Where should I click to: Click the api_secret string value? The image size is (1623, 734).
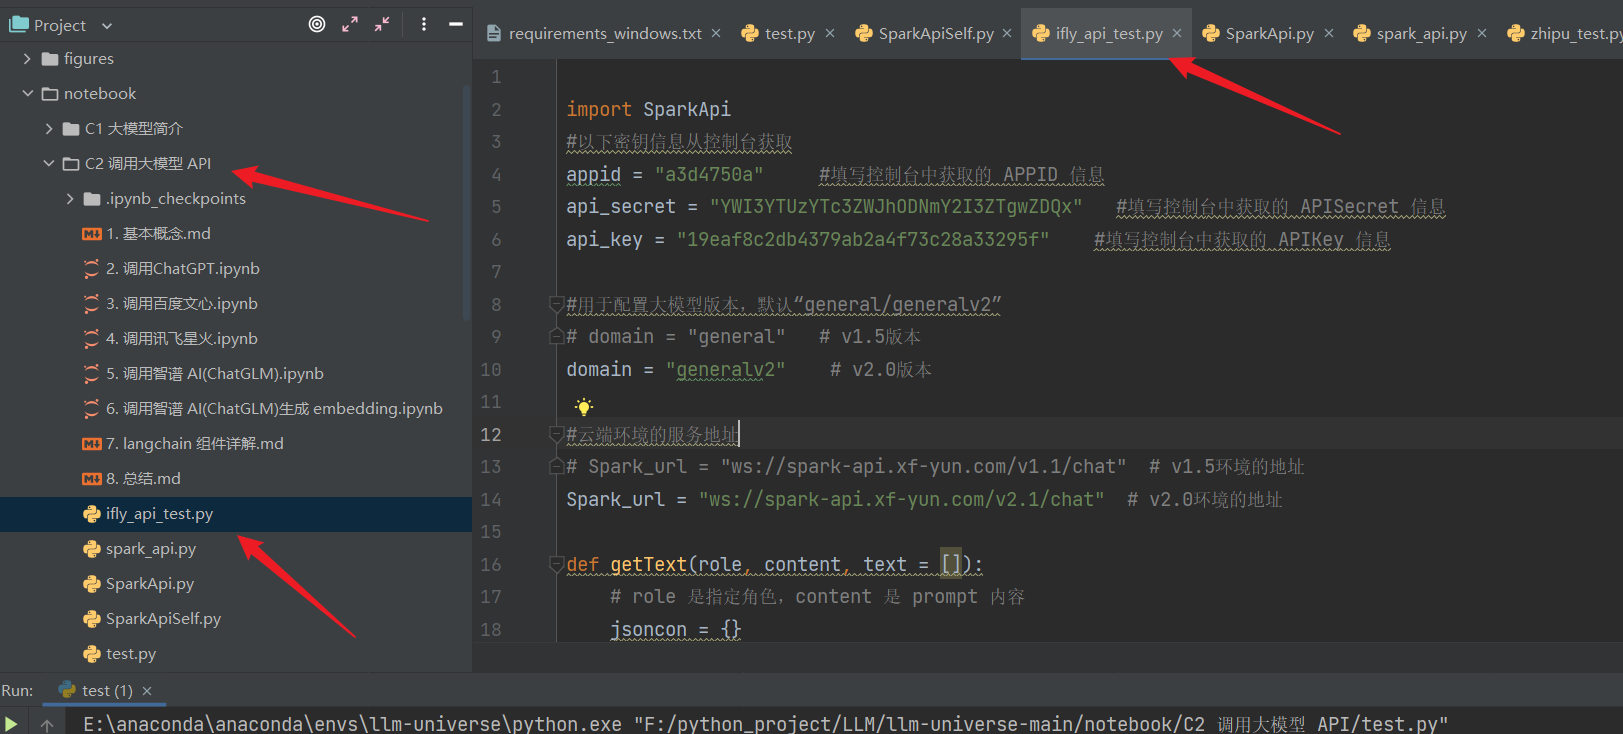coord(896,207)
